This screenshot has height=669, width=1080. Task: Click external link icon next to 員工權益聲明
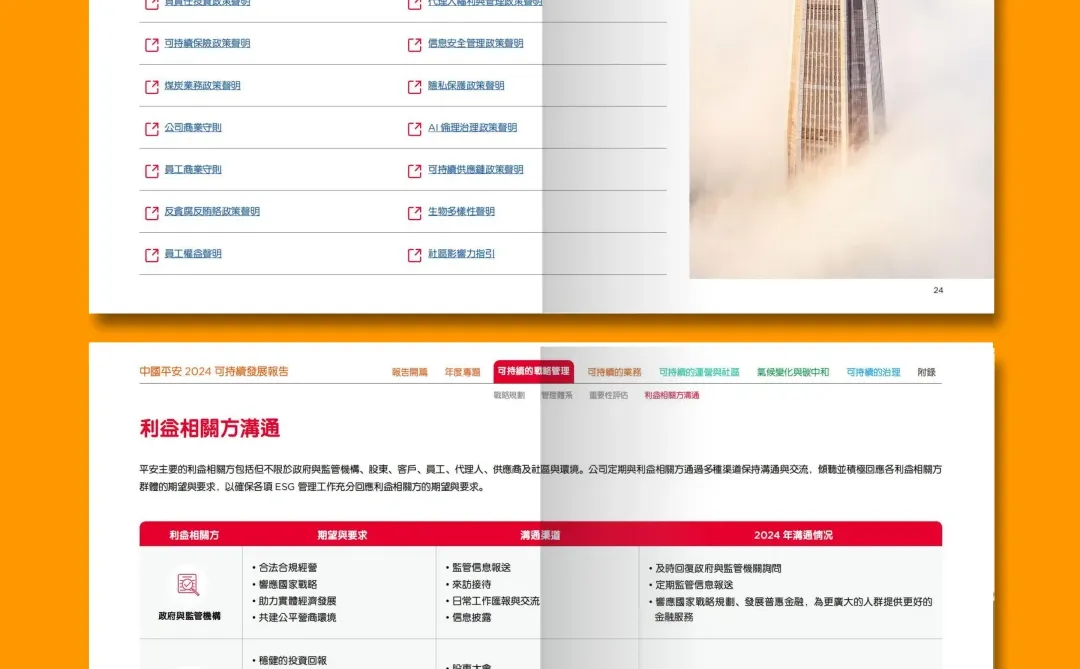[150, 254]
